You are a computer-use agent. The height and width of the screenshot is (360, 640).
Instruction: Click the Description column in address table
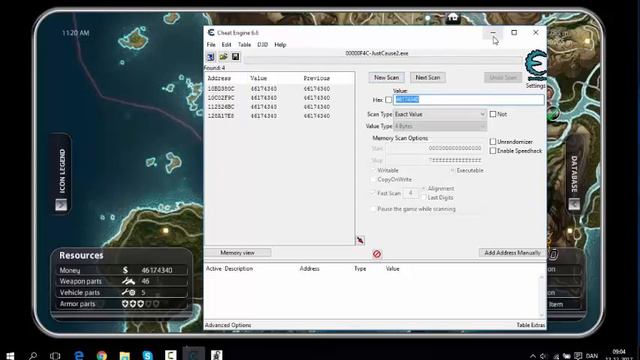point(239,269)
